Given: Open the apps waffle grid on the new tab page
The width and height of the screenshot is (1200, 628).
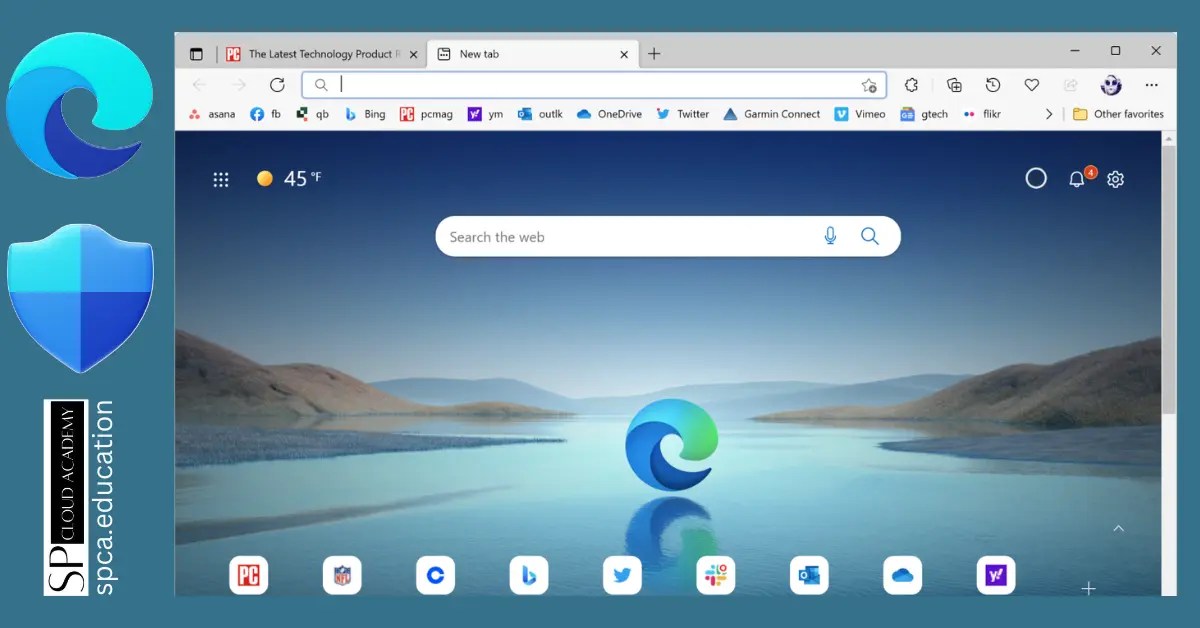Looking at the screenshot, I should [x=220, y=179].
